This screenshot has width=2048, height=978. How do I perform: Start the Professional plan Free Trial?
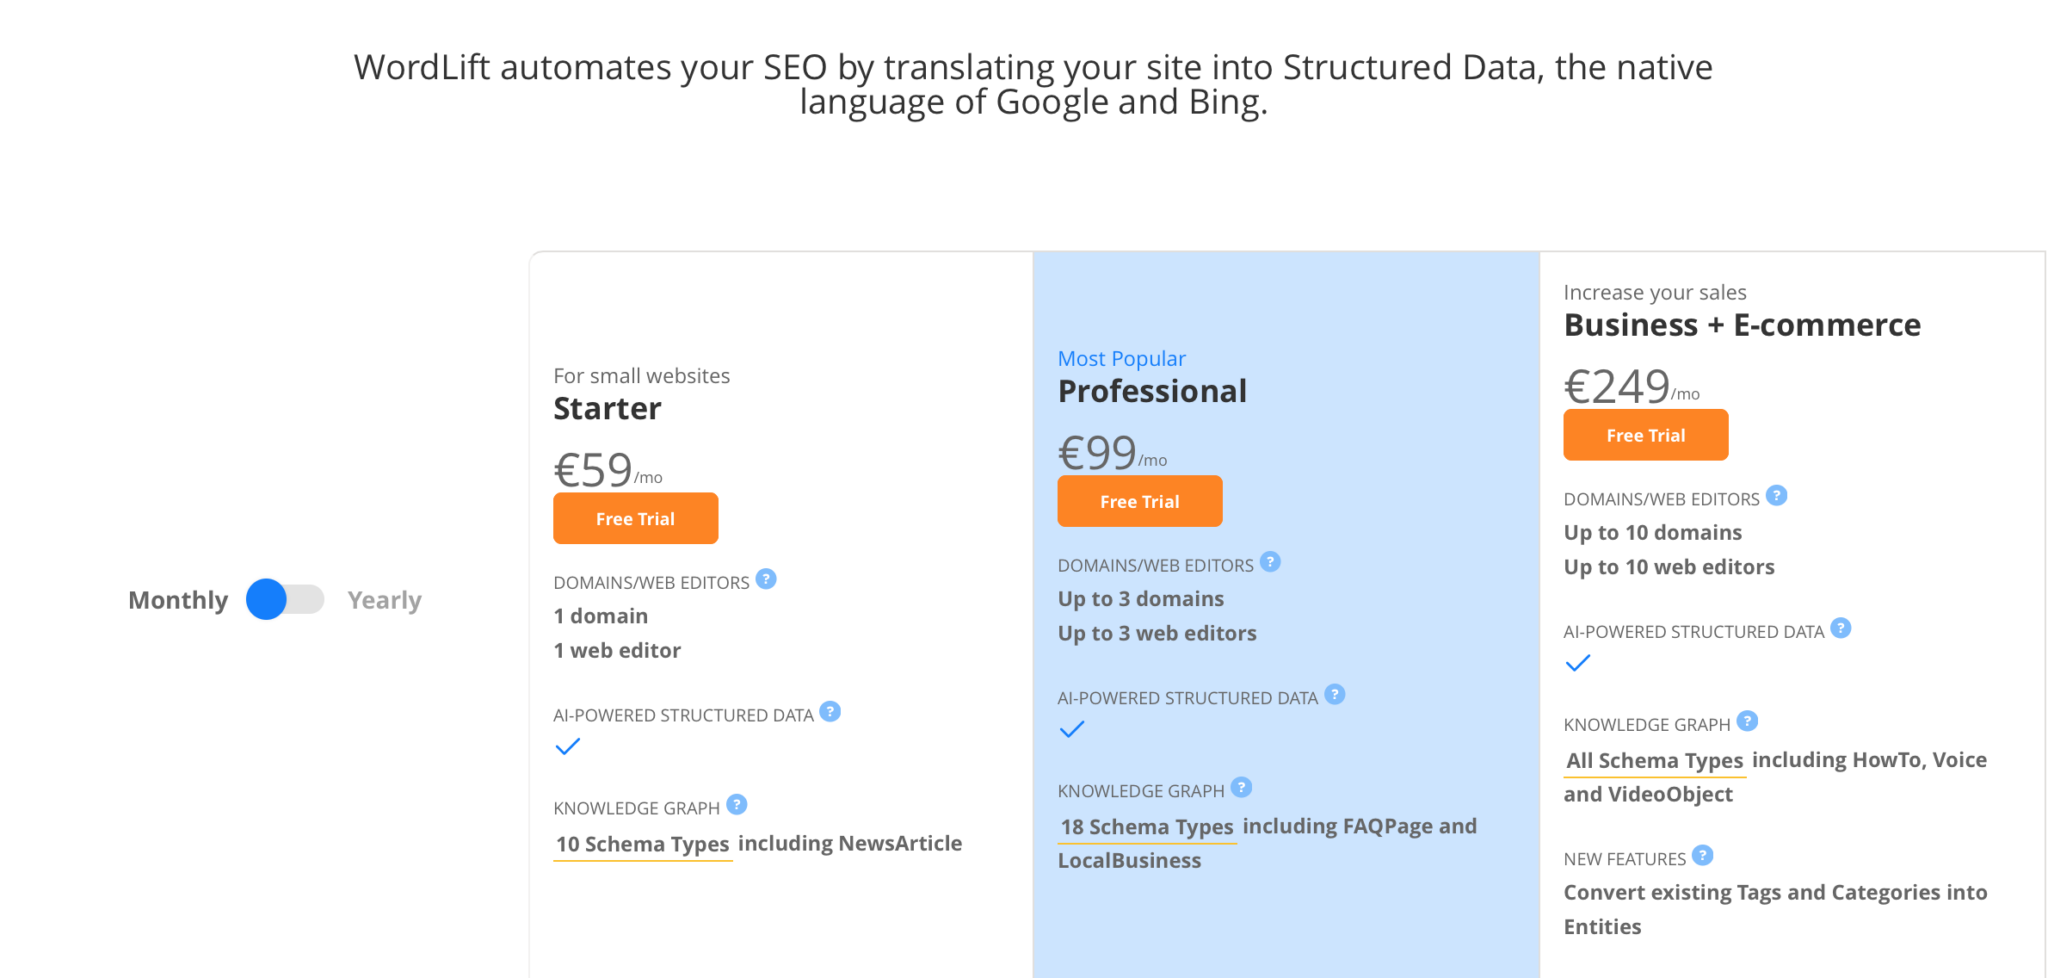[1140, 501]
